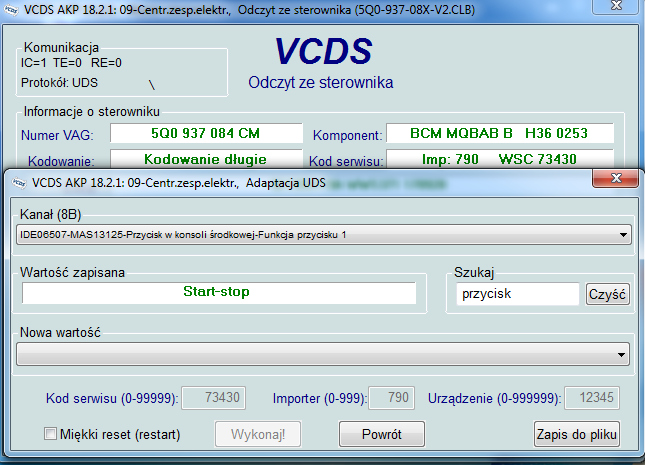Focus the Szukaj search field with przycisk
Screen dimensions: 645x465
pos(517,294)
